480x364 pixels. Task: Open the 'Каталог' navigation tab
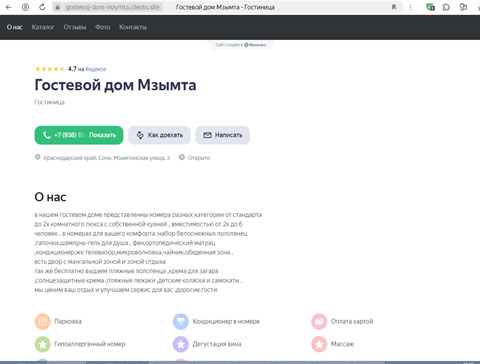tap(43, 27)
